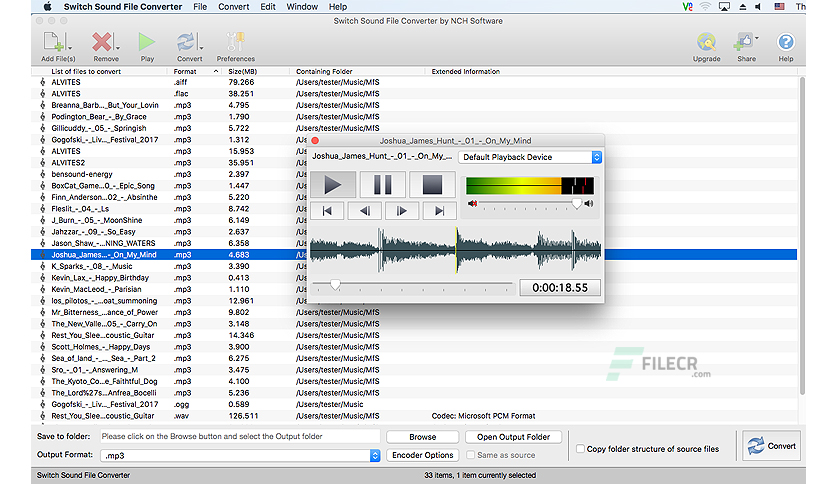Image resolution: width=836 pixels, height=484 pixels.
Task: Click the Upgrade toolbar icon
Action: click(x=706, y=42)
